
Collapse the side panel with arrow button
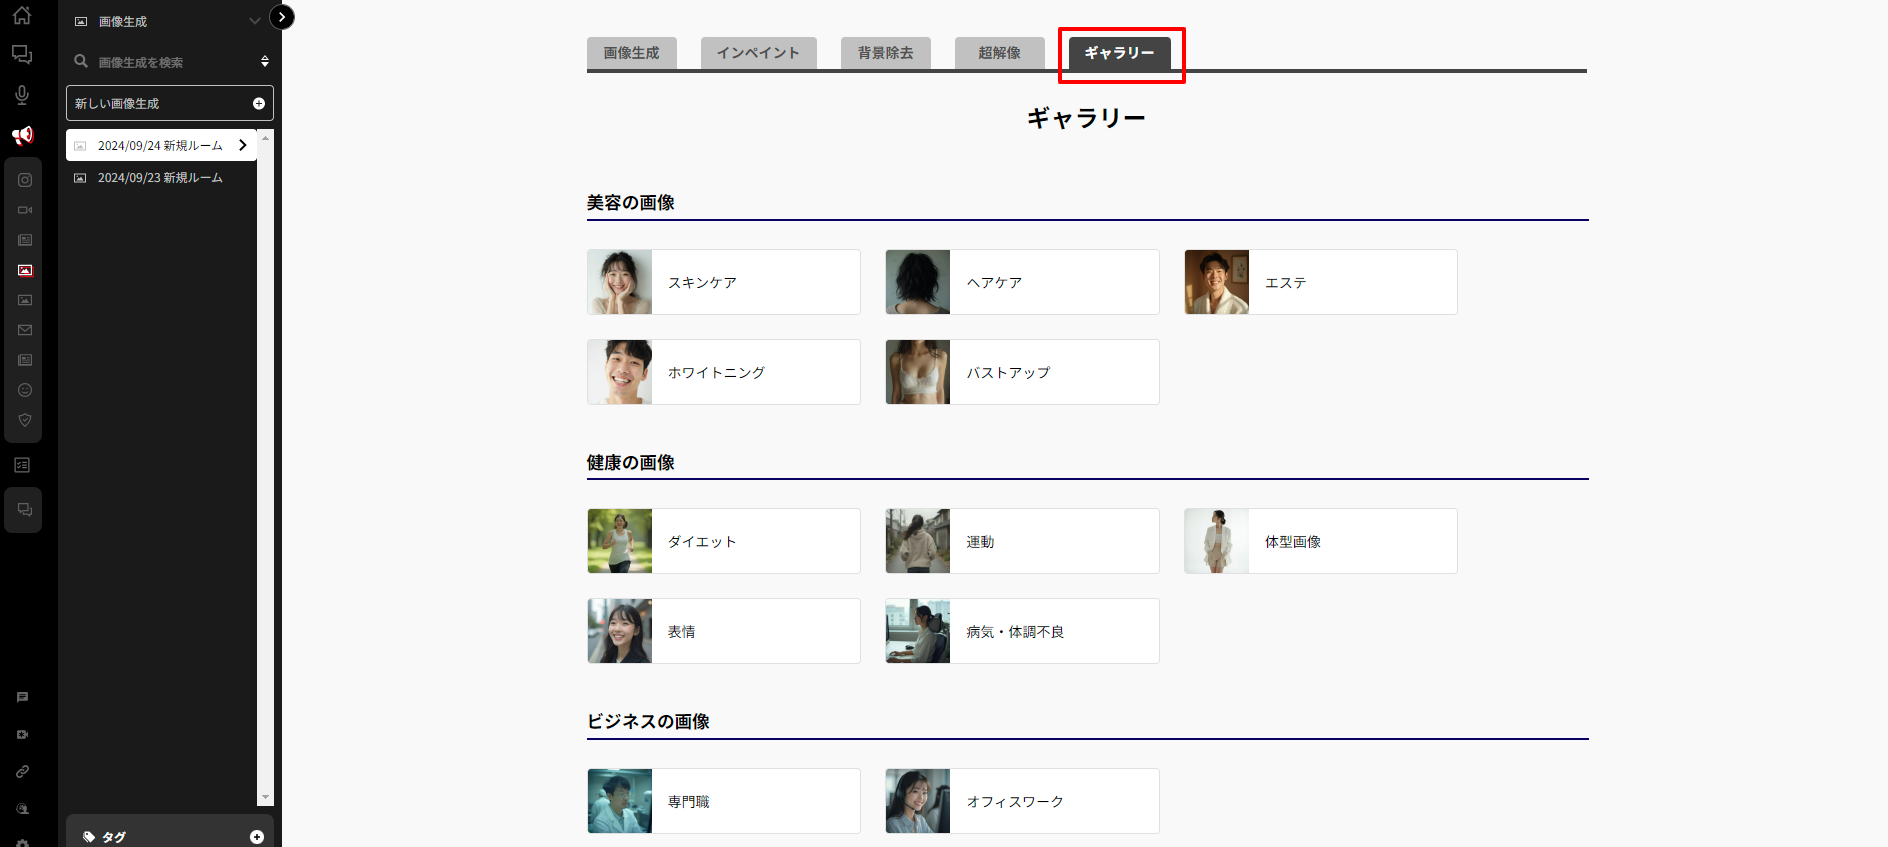click(282, 17)
